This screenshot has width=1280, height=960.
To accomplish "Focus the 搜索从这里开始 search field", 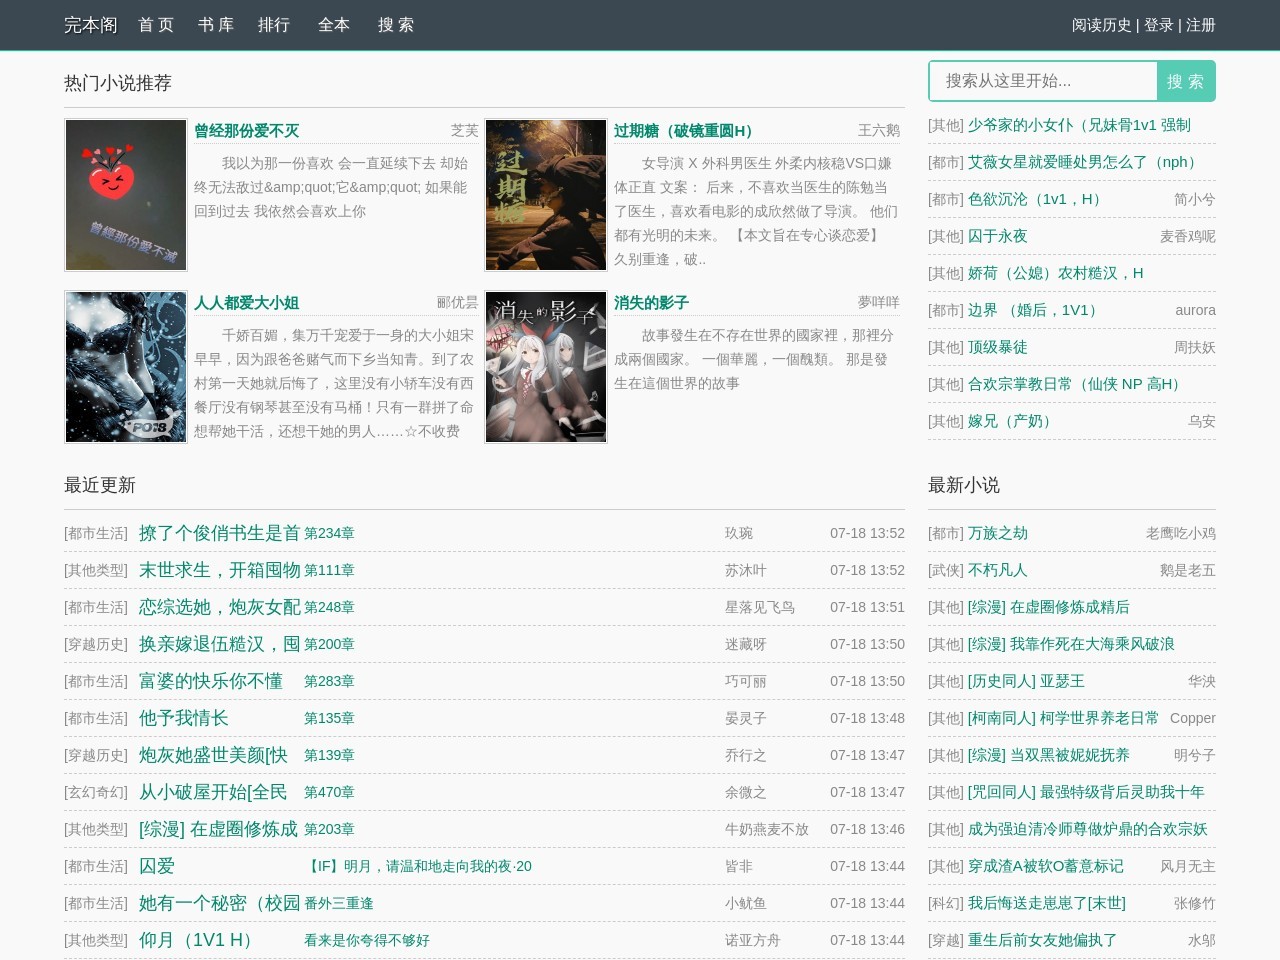I will point(1043,81).
